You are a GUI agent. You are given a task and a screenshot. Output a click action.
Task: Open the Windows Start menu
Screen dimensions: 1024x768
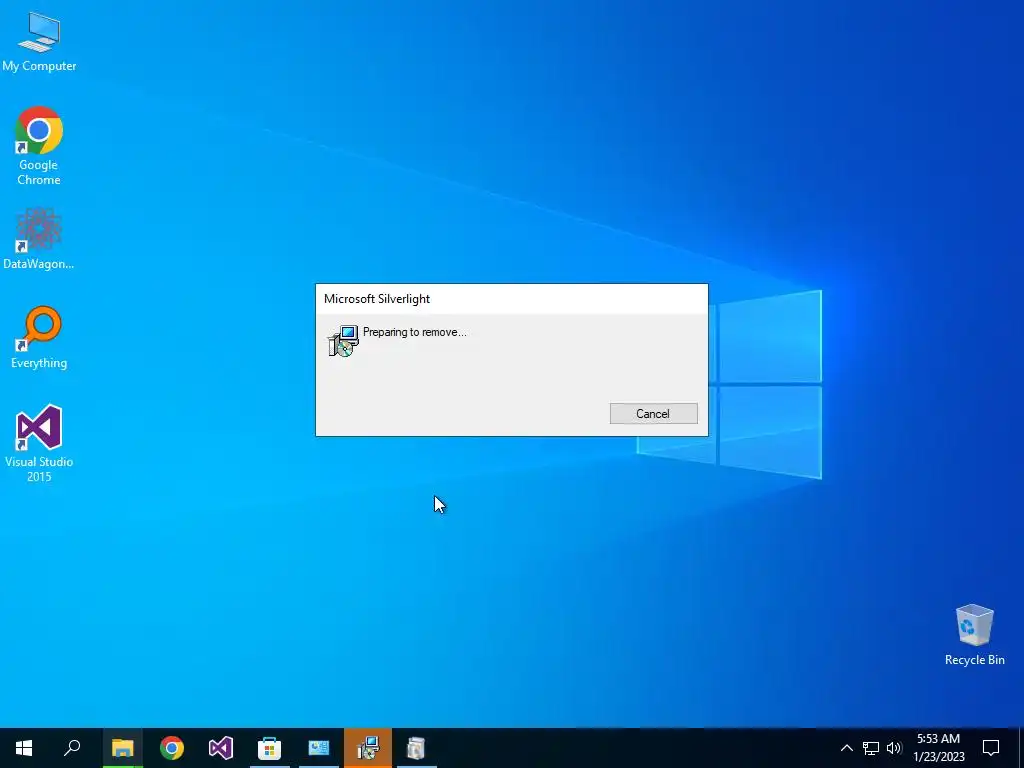point(24,748)
